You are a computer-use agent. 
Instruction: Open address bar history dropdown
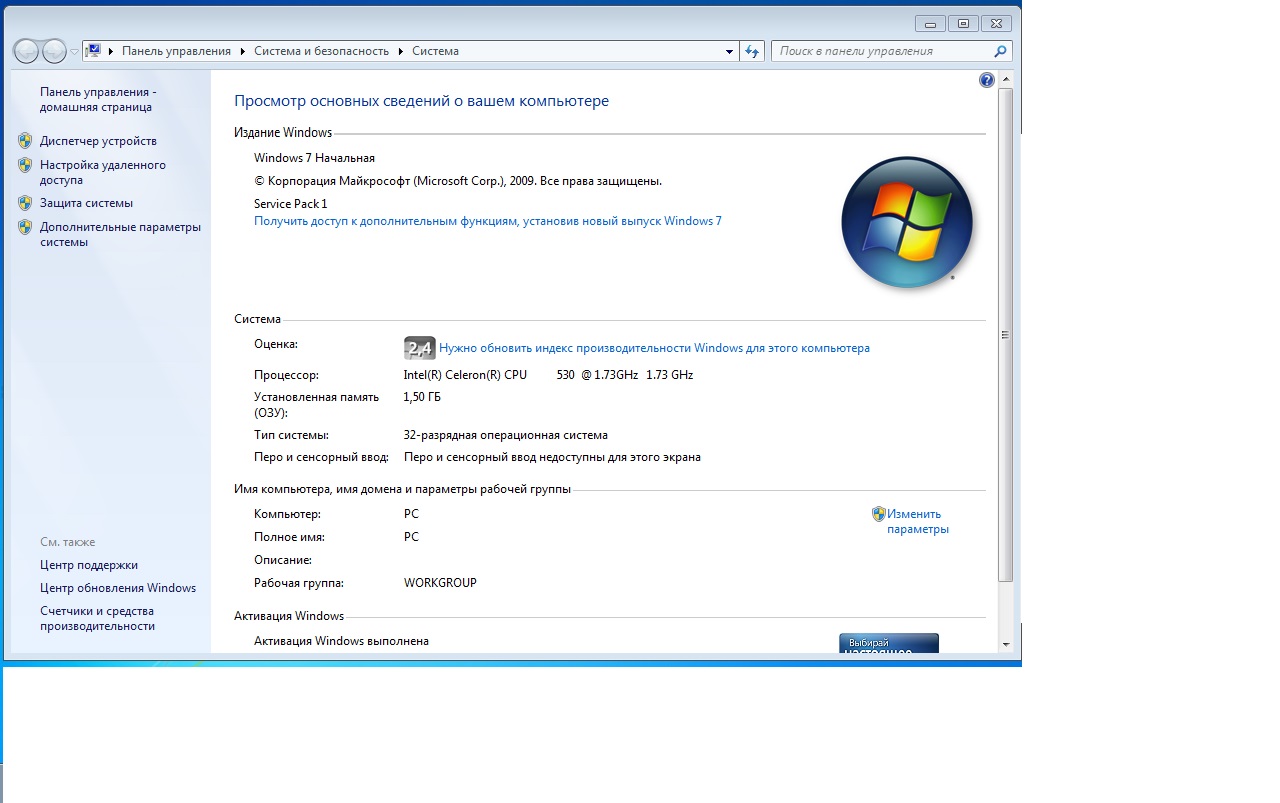(x=729, y=51)
